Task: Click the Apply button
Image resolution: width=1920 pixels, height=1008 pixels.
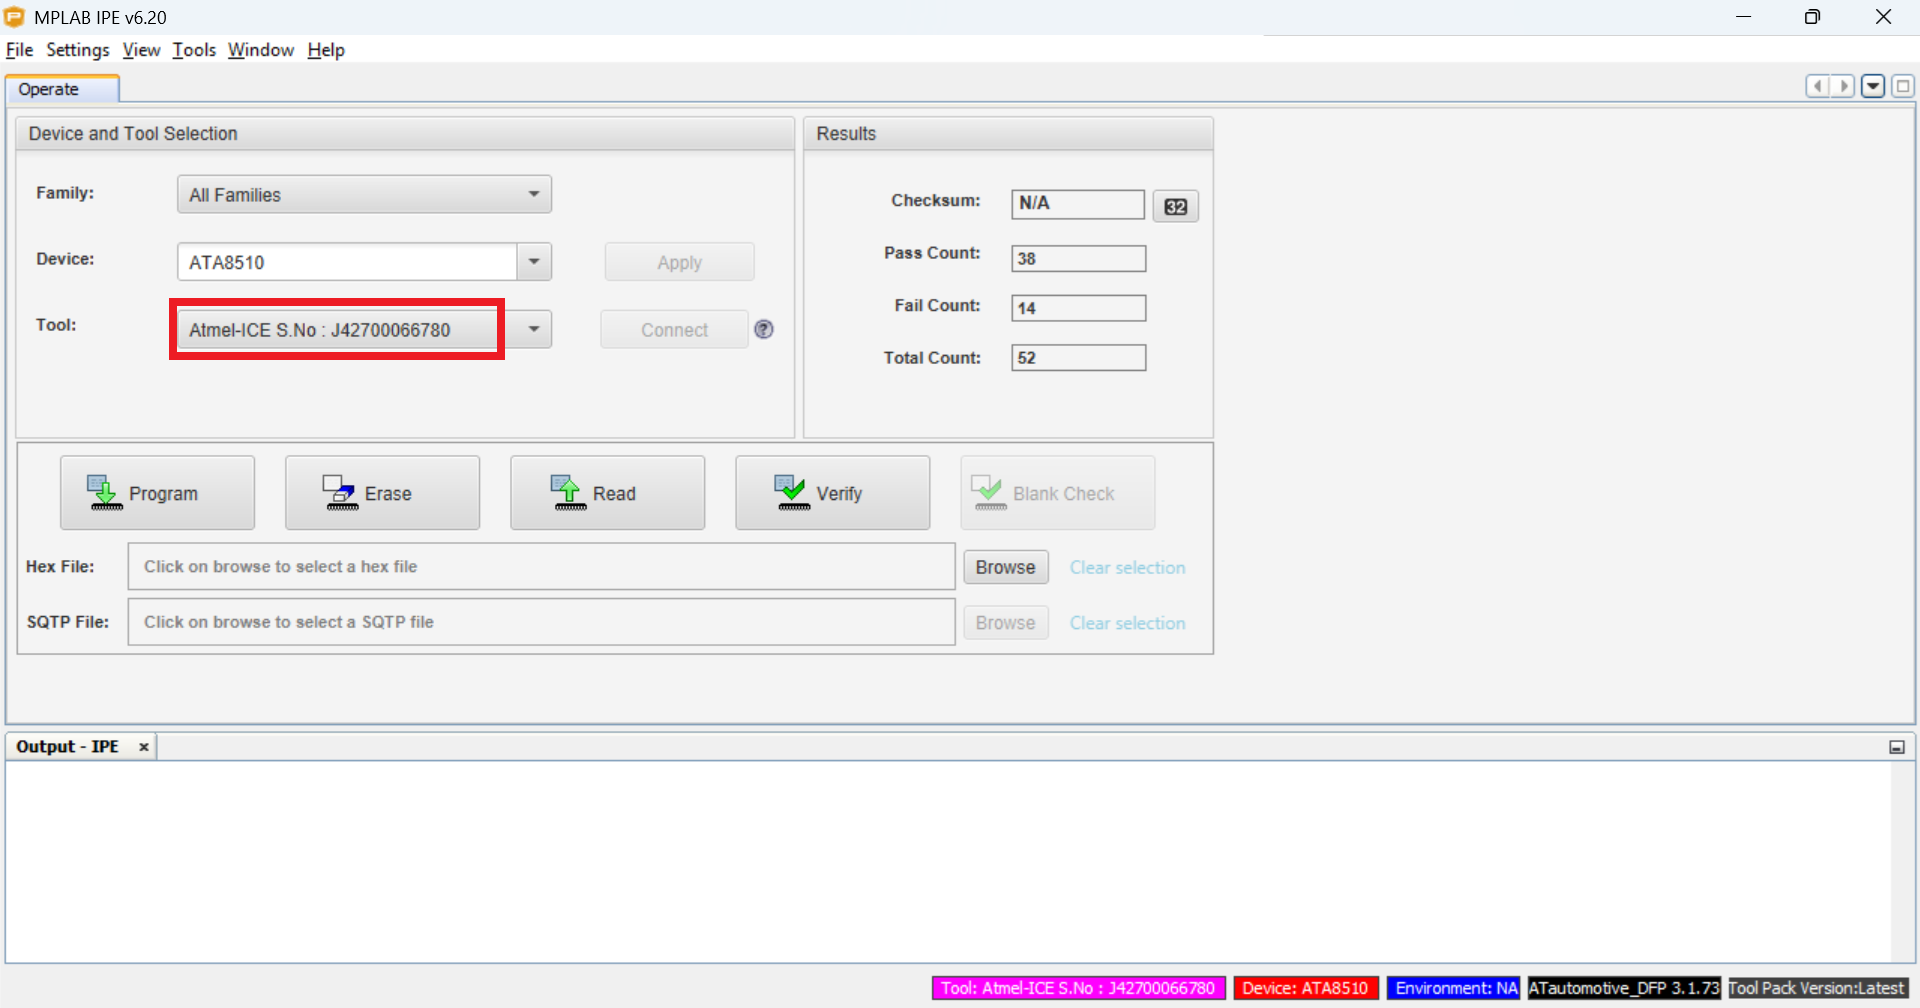Action: [x=679, y=262]
